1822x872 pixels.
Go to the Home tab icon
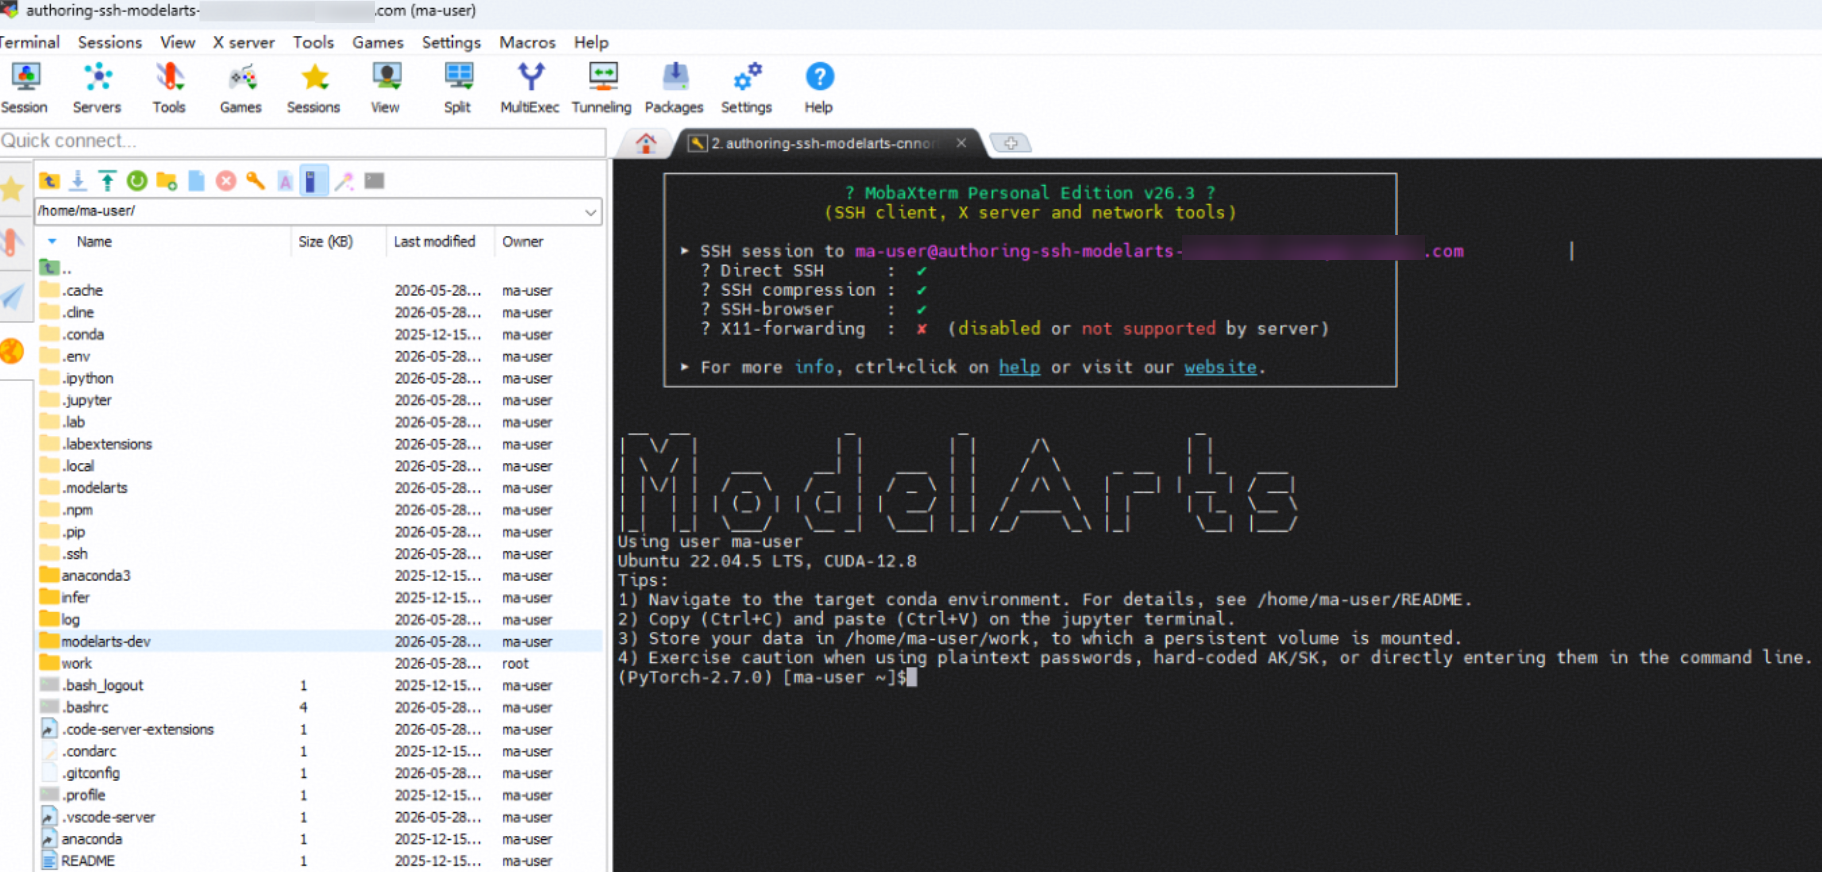pyautogui.click(x=646, y=143)
